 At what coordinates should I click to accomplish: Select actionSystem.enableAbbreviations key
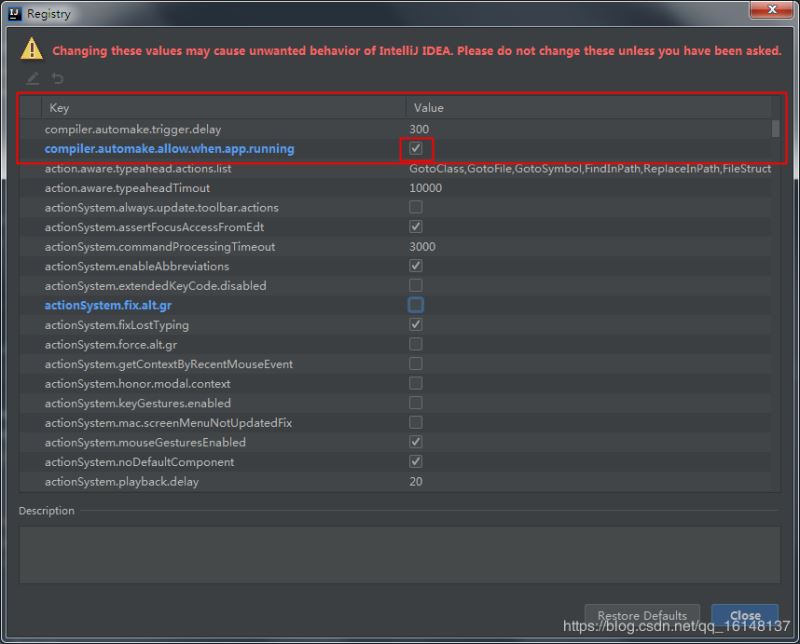pyautogui.click(x=137, y=266)
